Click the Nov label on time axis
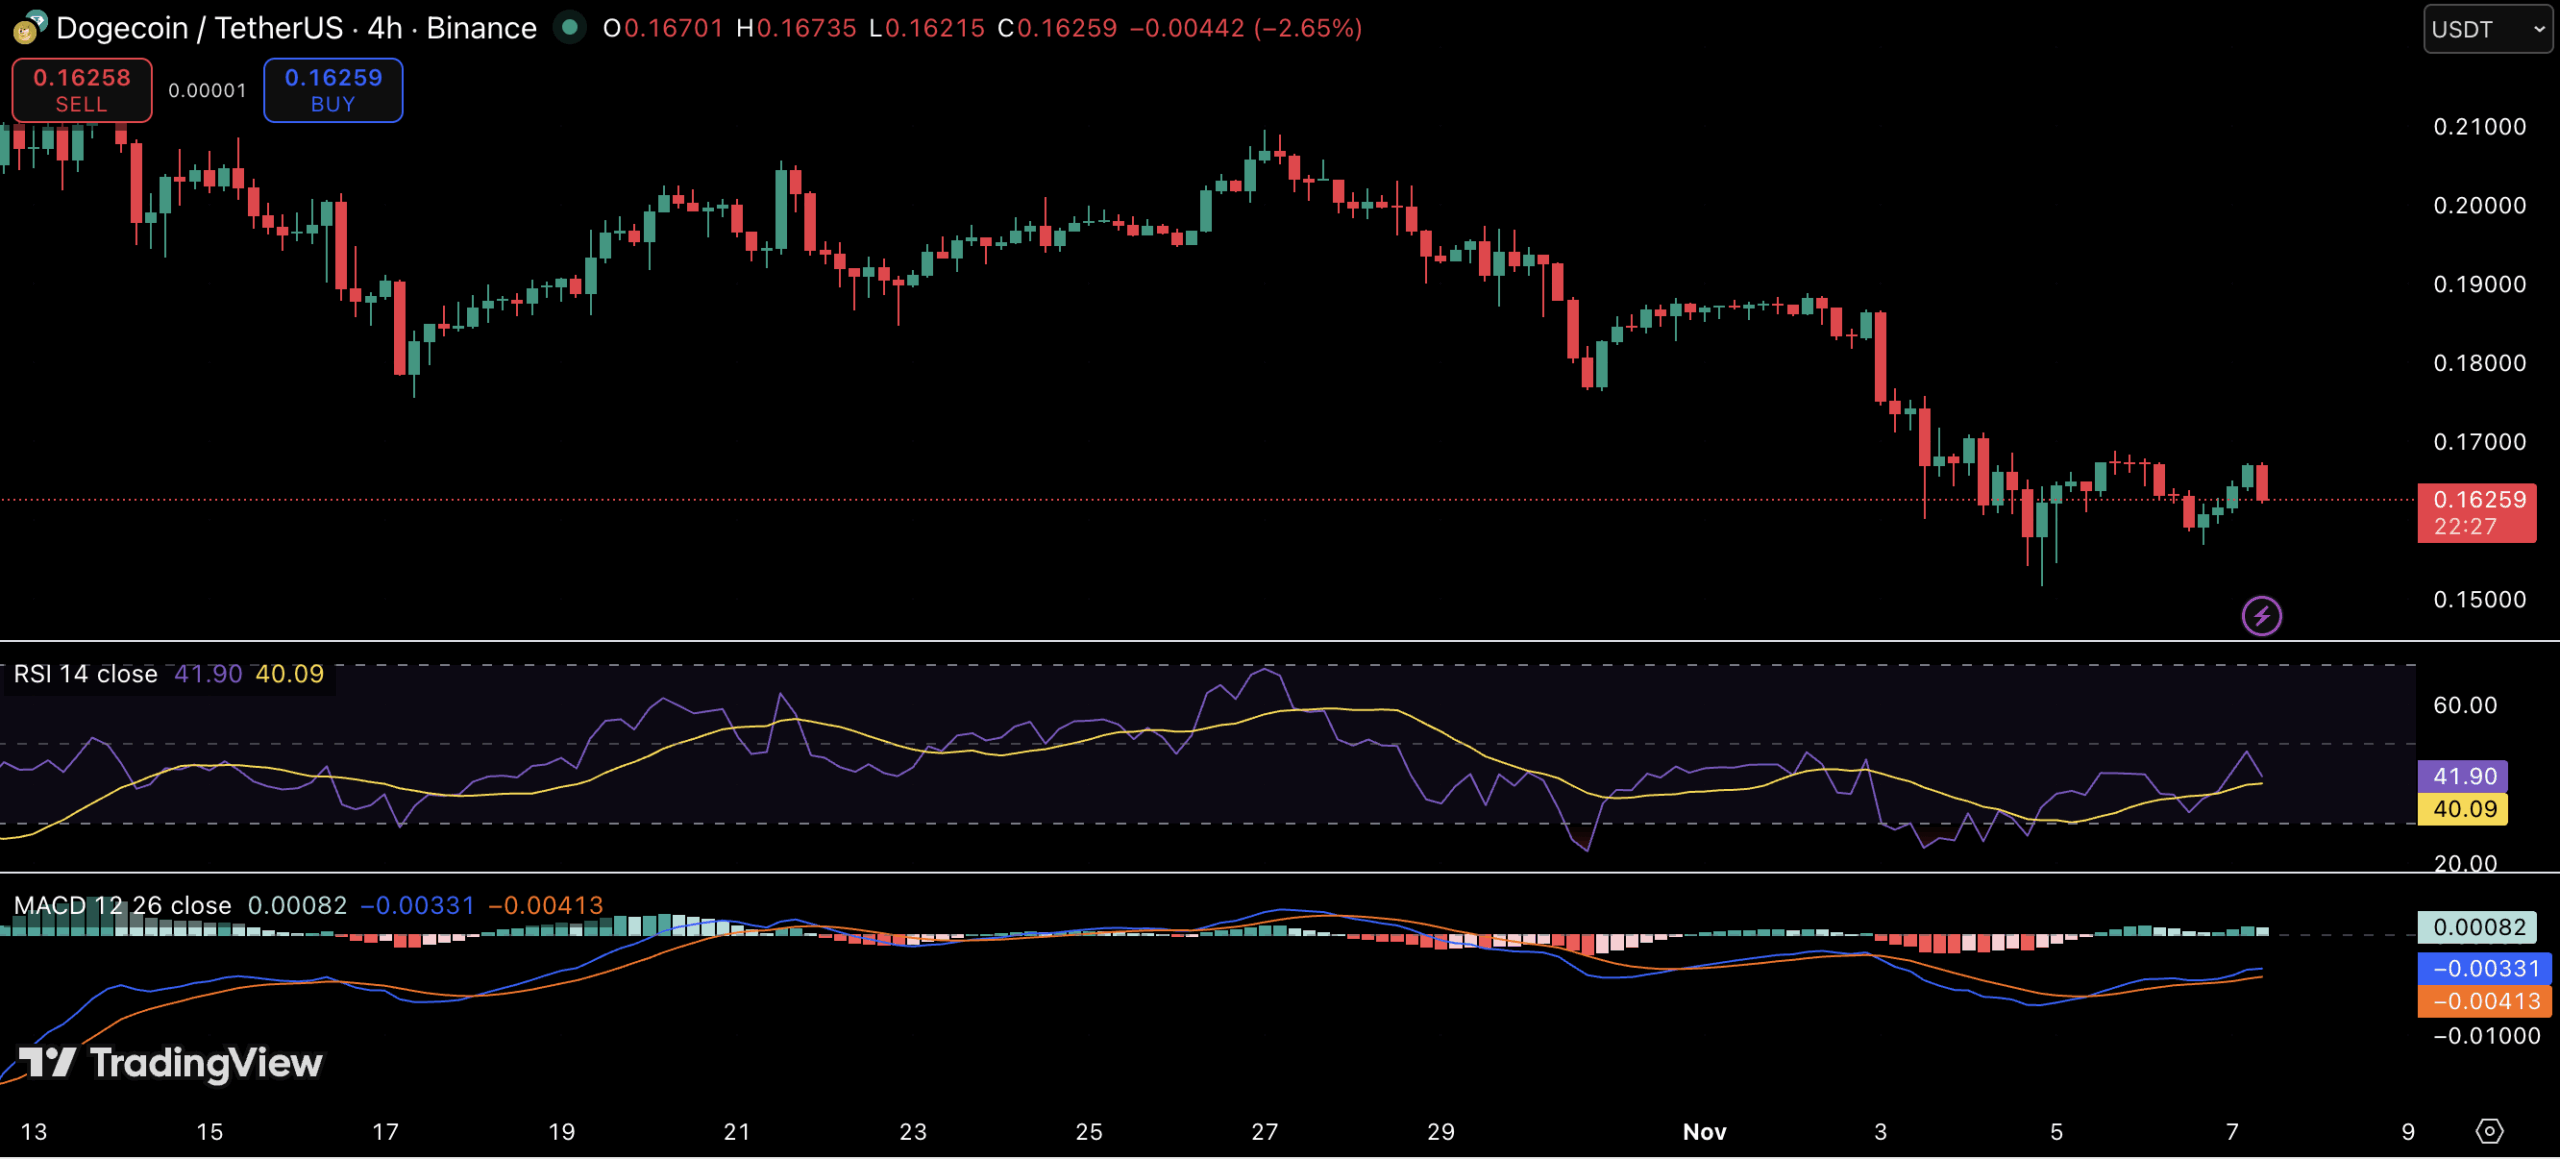2560x1159 pixels. pyautogui.click(x=1704, y=1131)
